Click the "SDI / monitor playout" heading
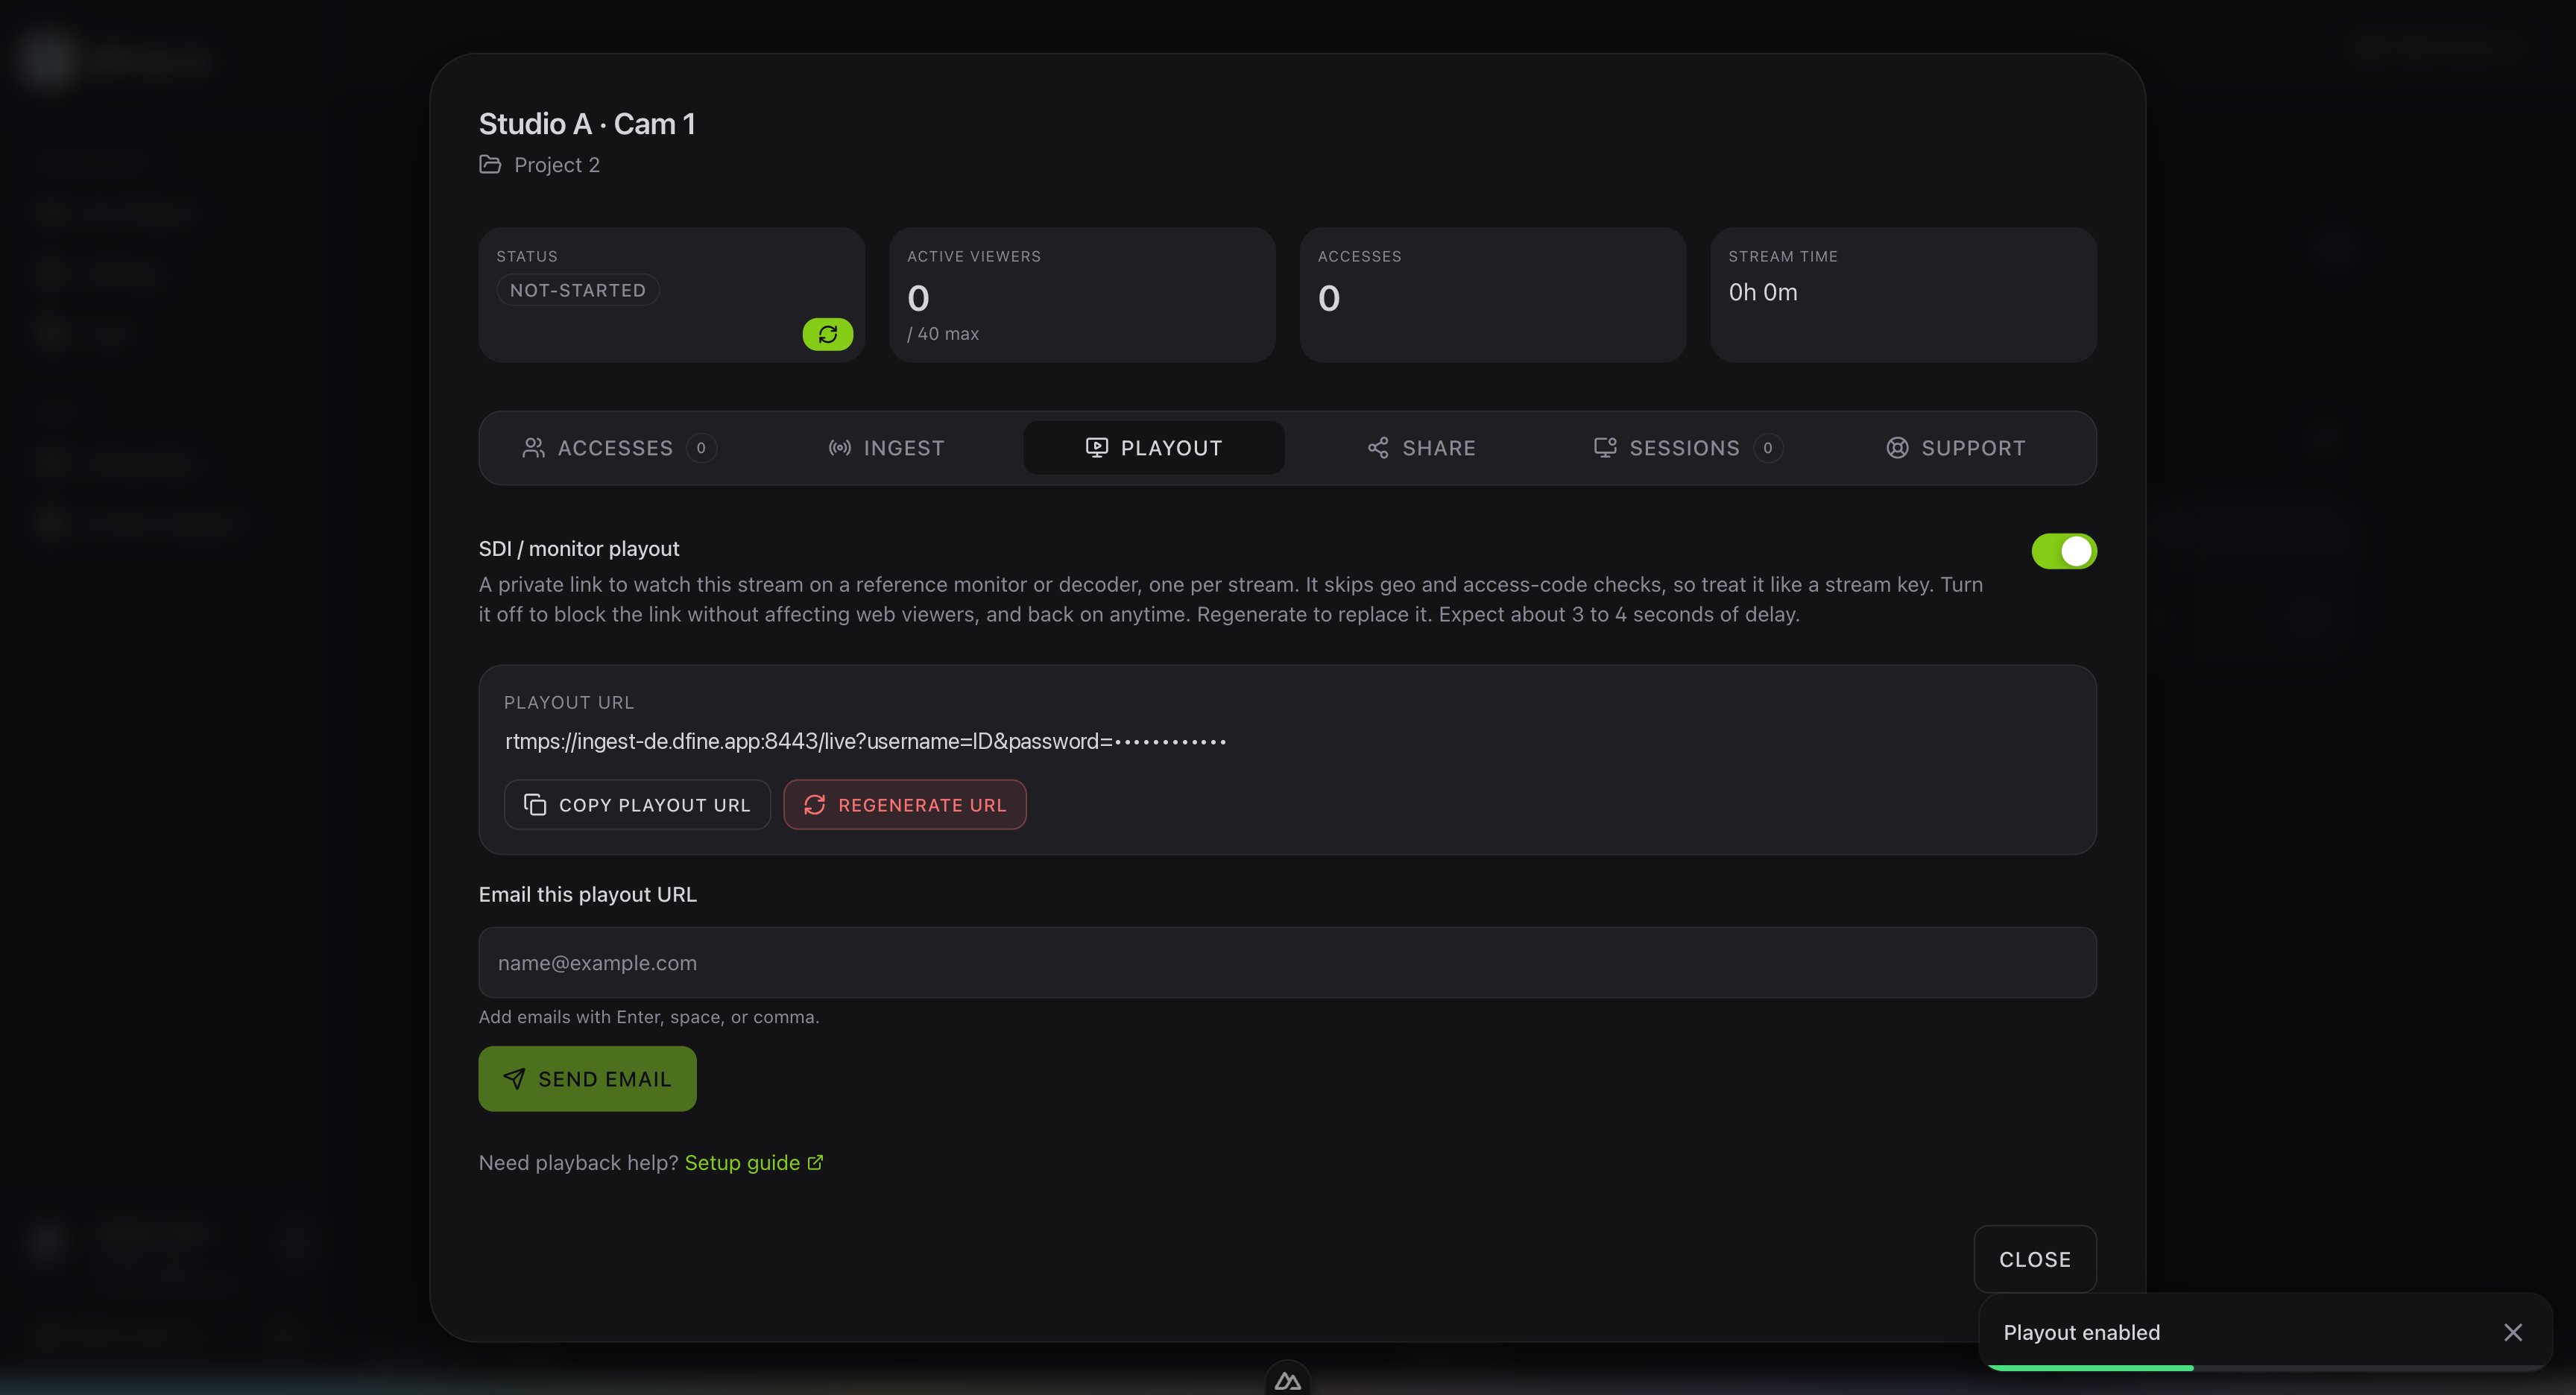This screenshot has width=2576, height=1395. coord(579,548)
